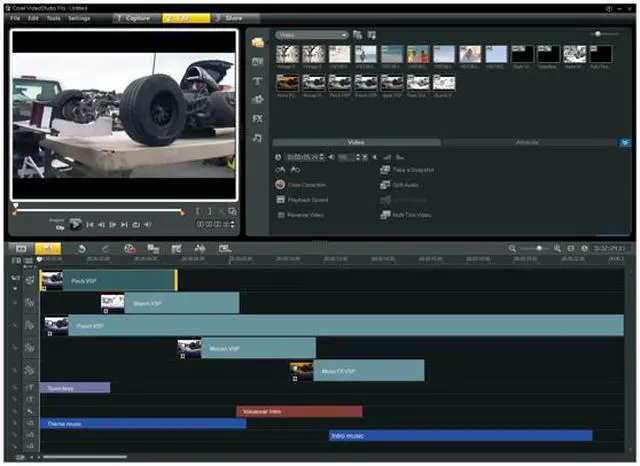The width and height of the screenshot is (640, 466).
Task: Click Play button in preview panel
Action: 76,224
